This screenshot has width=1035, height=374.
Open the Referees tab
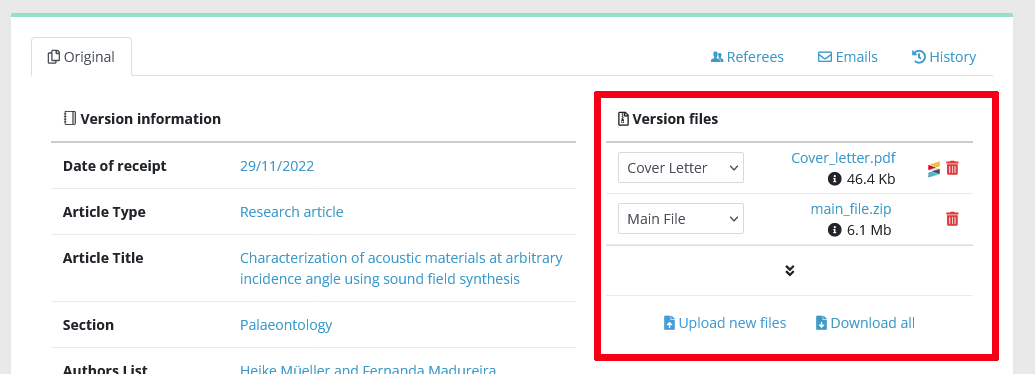point(747,57)
